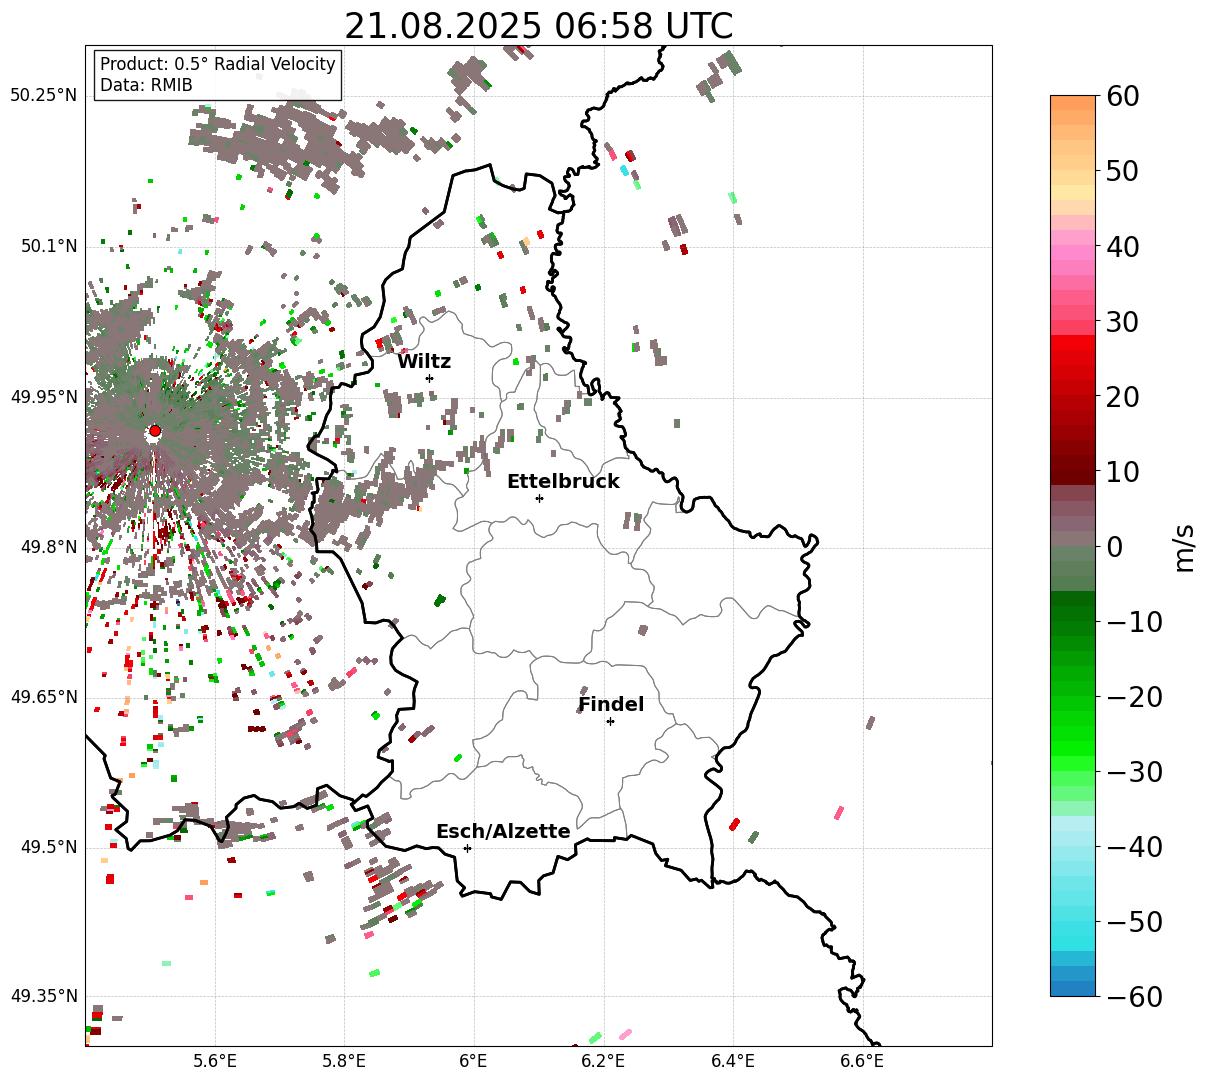The image size is (1207, 1081).
Task: Click the Wiltz town label
Action: [x=424, y=361]
